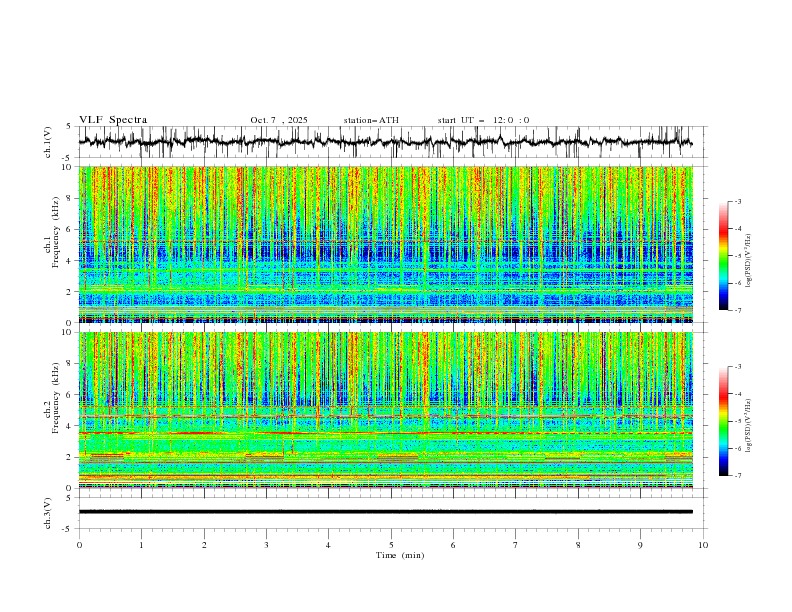Click the 4 minute tick label

(x=328, y=545)
